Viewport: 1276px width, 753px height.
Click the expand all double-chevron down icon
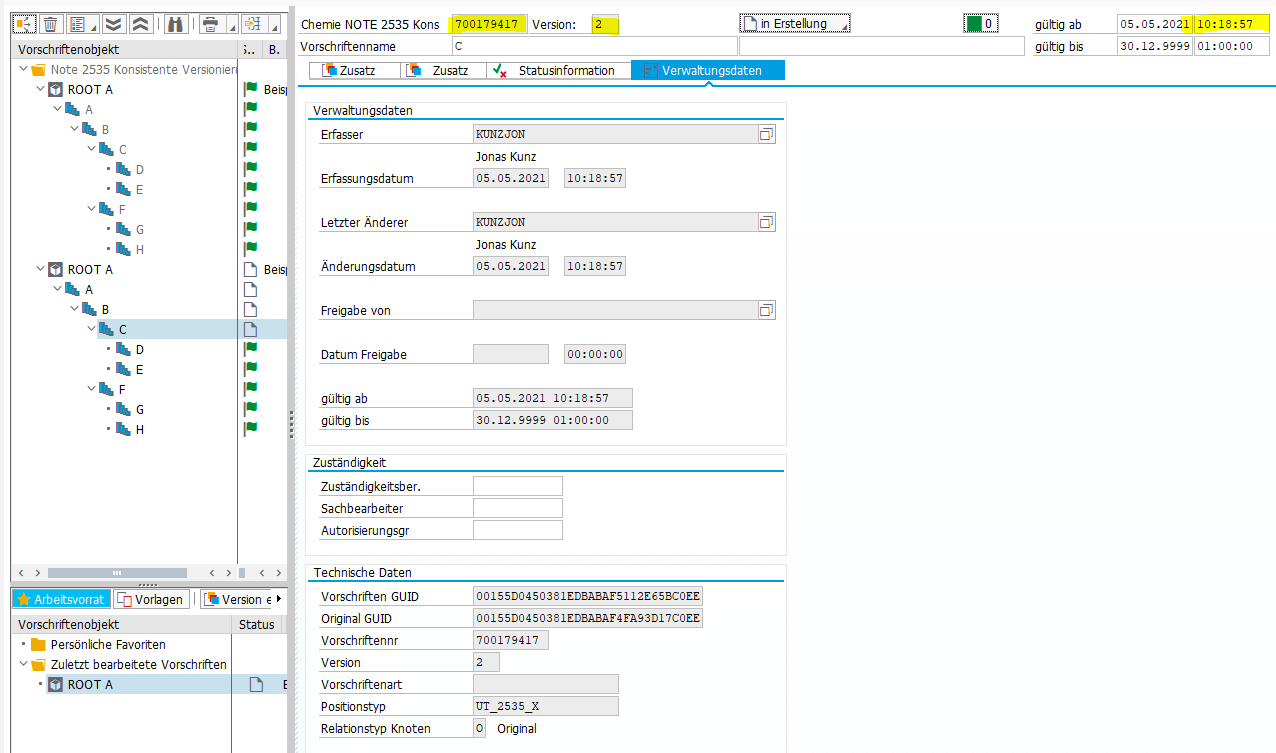click(113, 23)
